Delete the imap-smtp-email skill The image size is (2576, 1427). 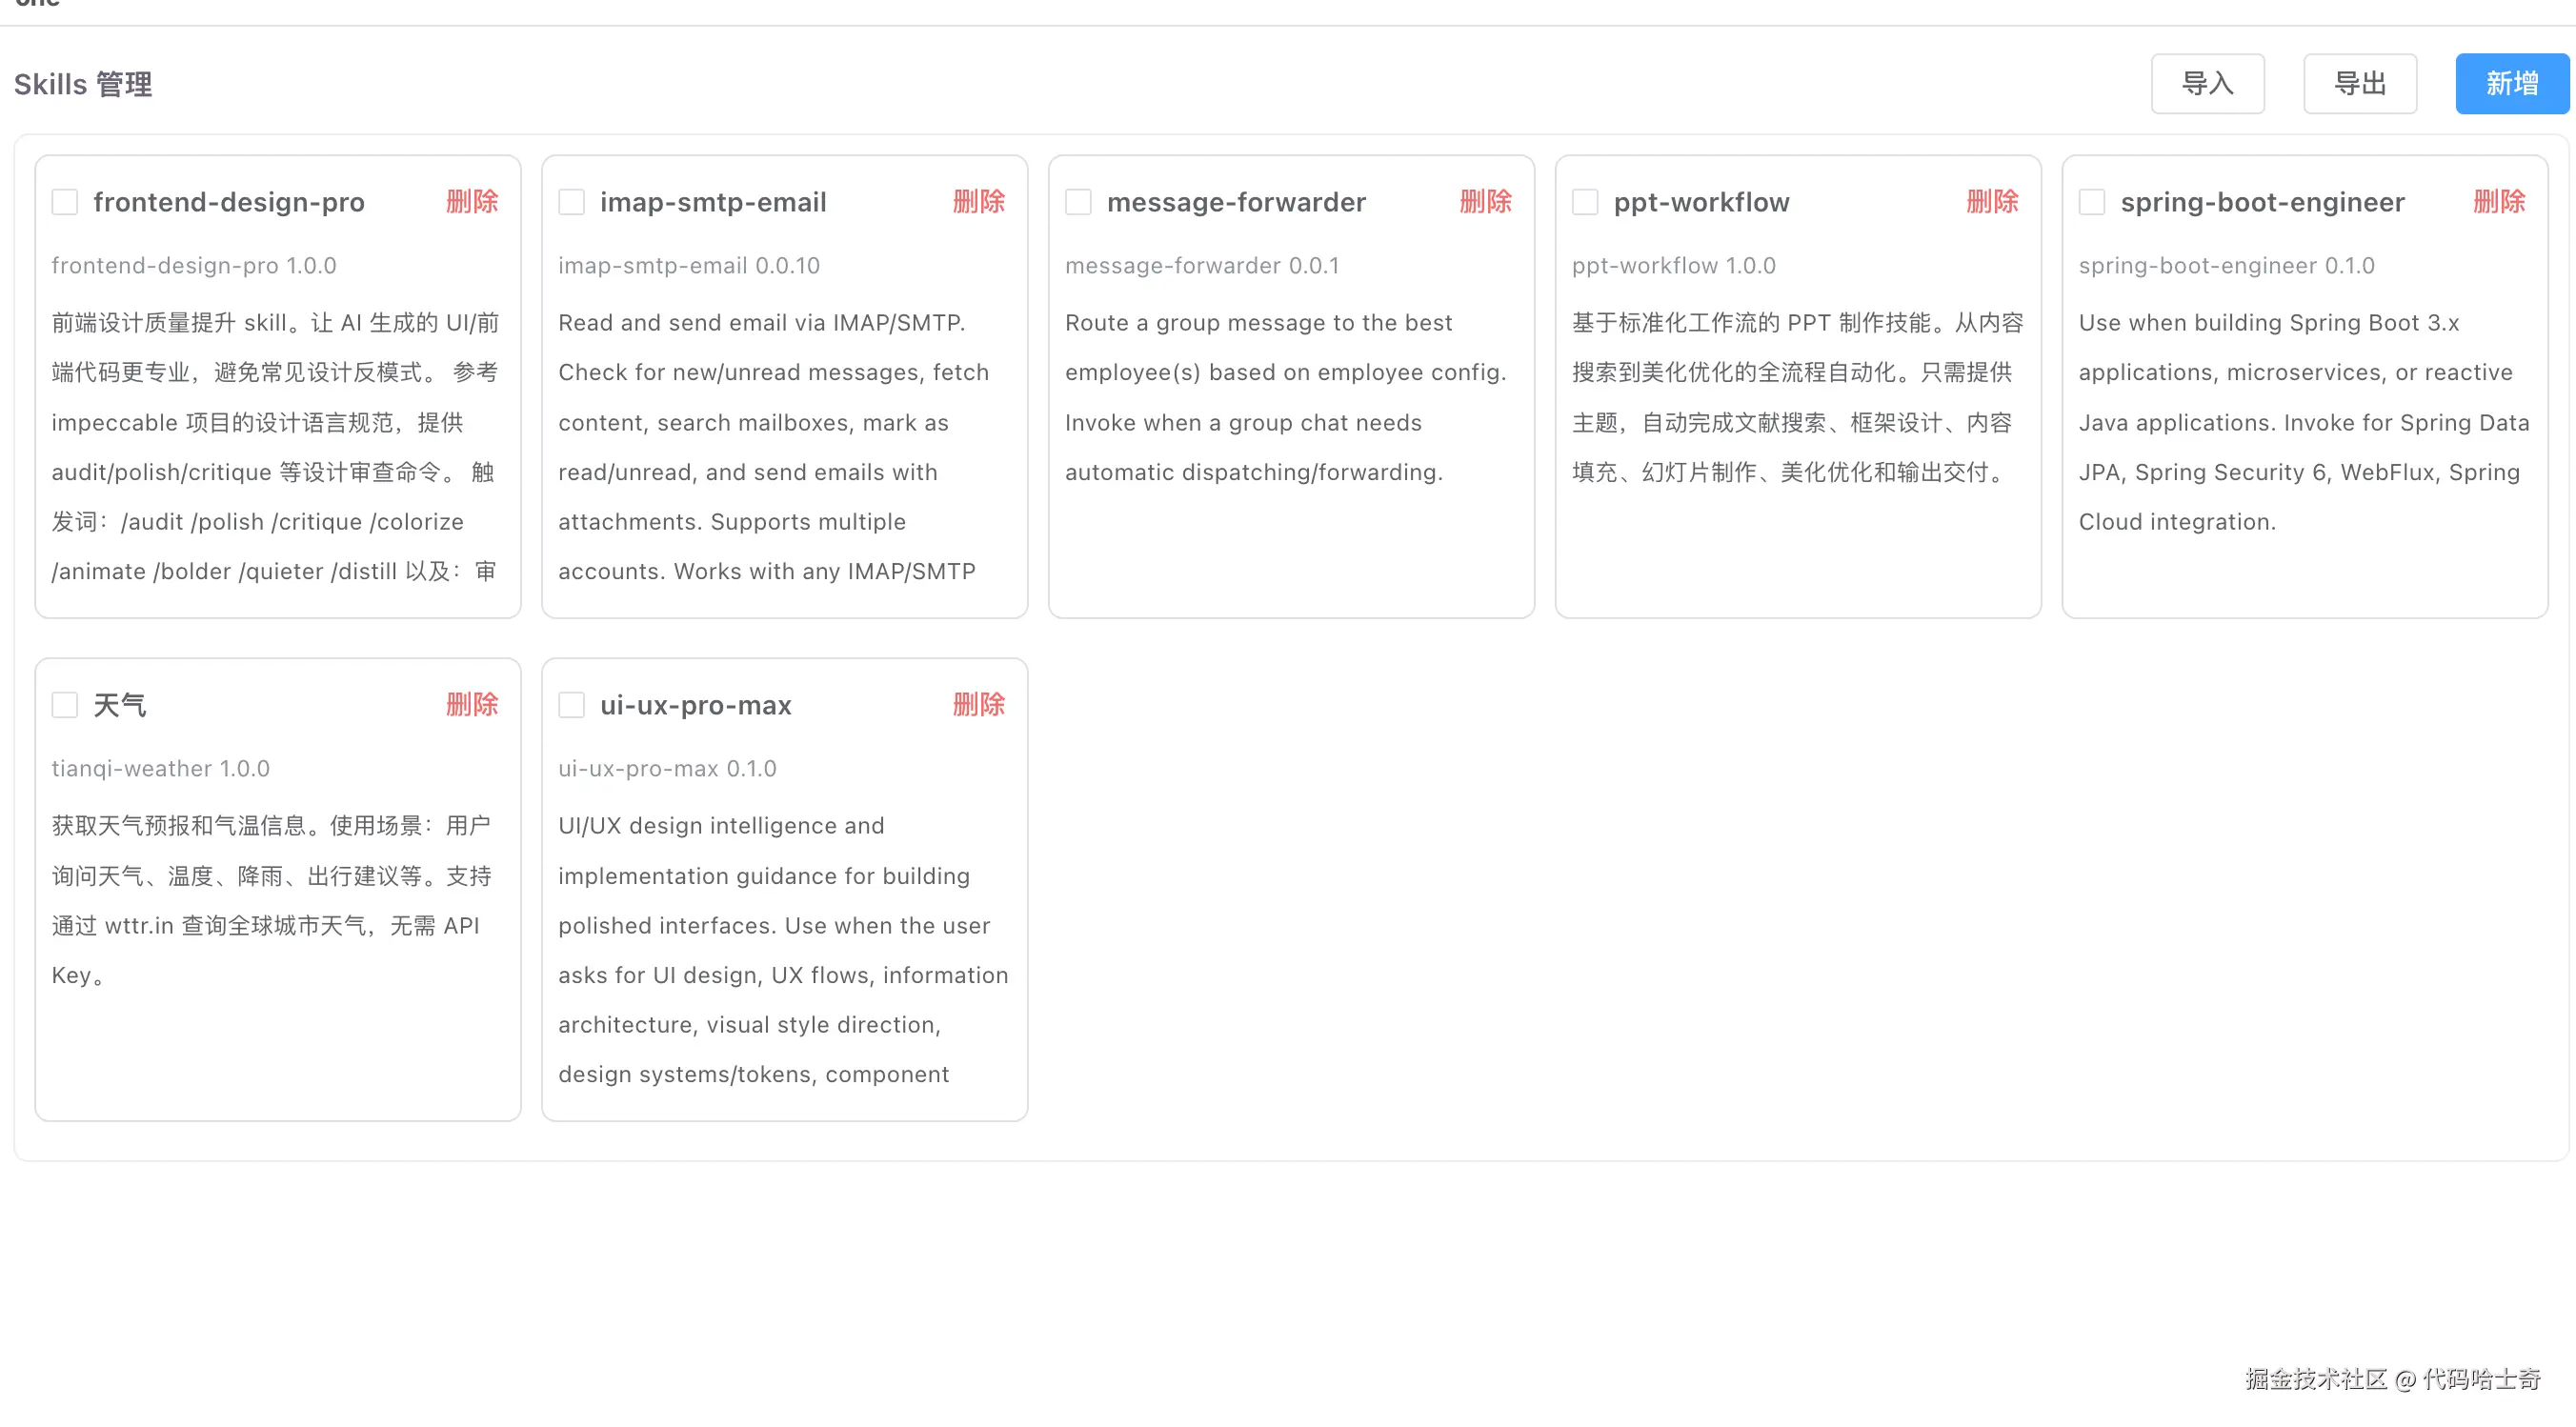978,202
